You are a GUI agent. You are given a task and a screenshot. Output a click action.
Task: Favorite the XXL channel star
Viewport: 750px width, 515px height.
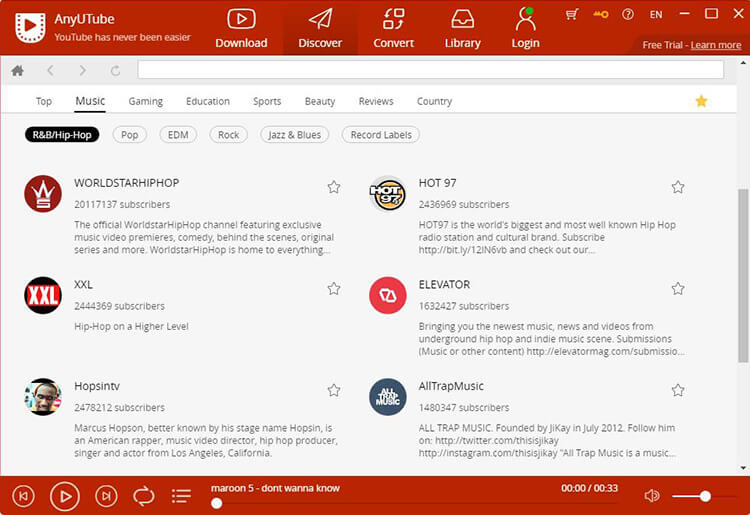point(334,288)
